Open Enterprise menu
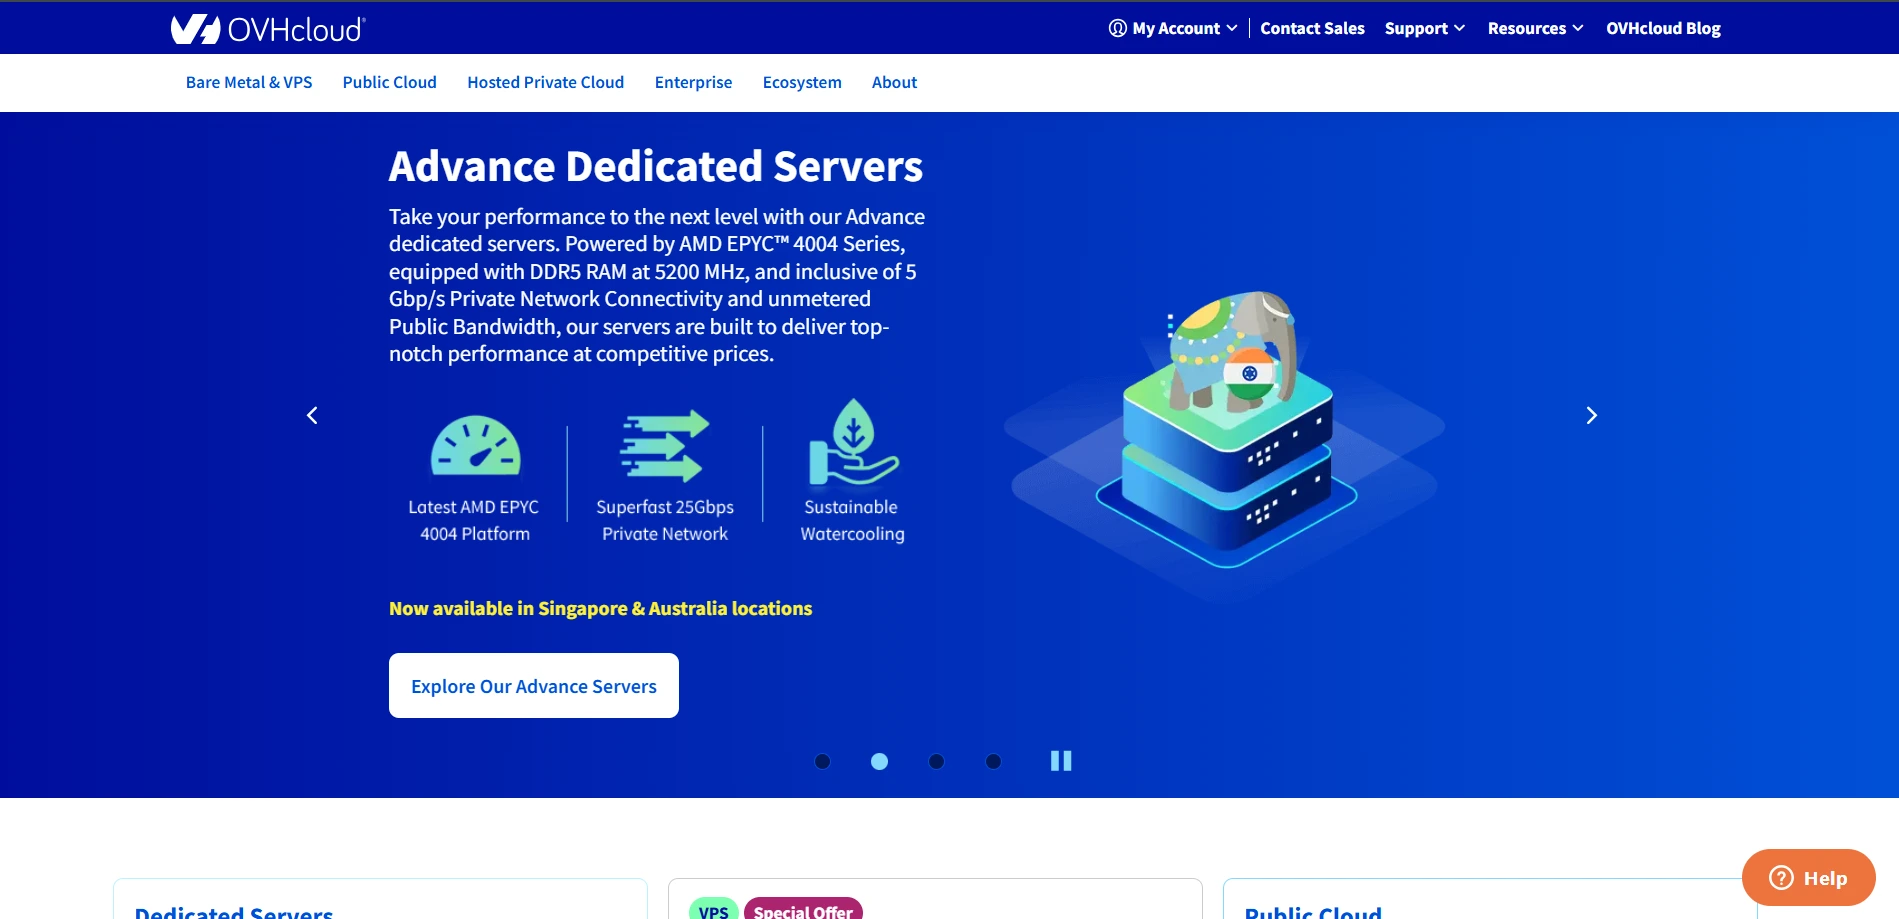This screenshot has height=919, width=1899. point(693,82)
